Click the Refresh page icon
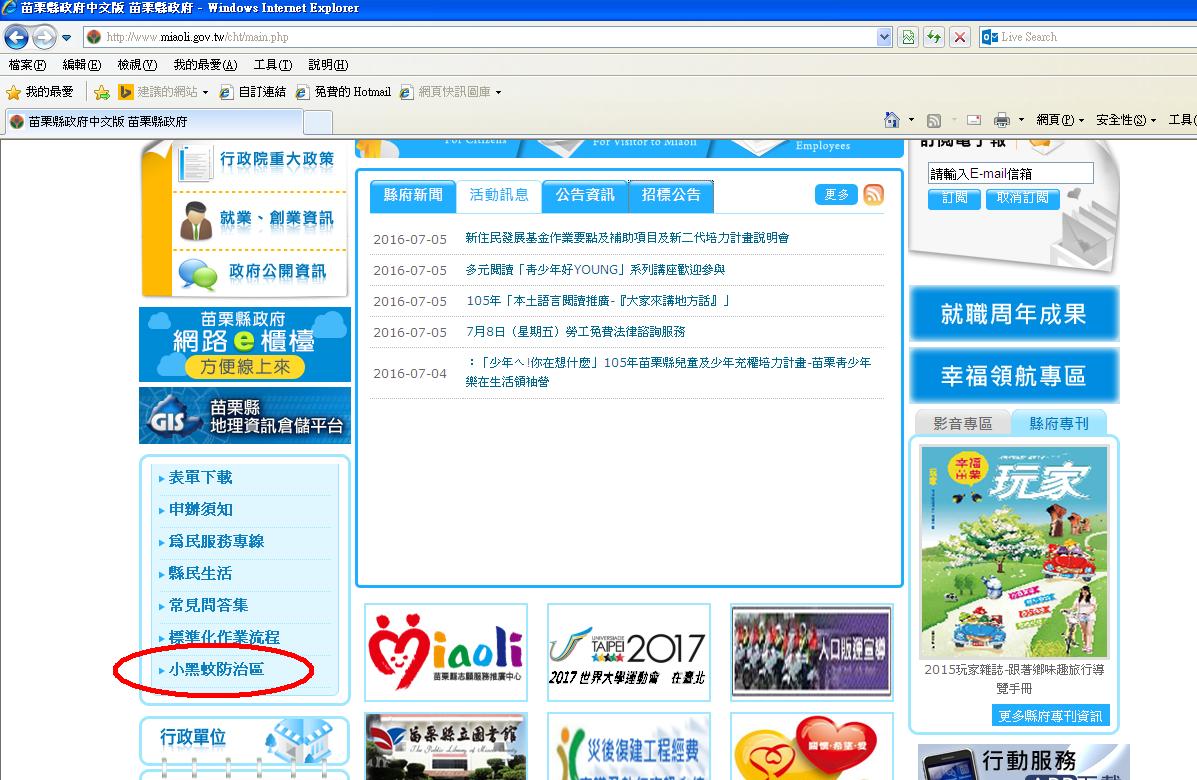 pos(934,37)
